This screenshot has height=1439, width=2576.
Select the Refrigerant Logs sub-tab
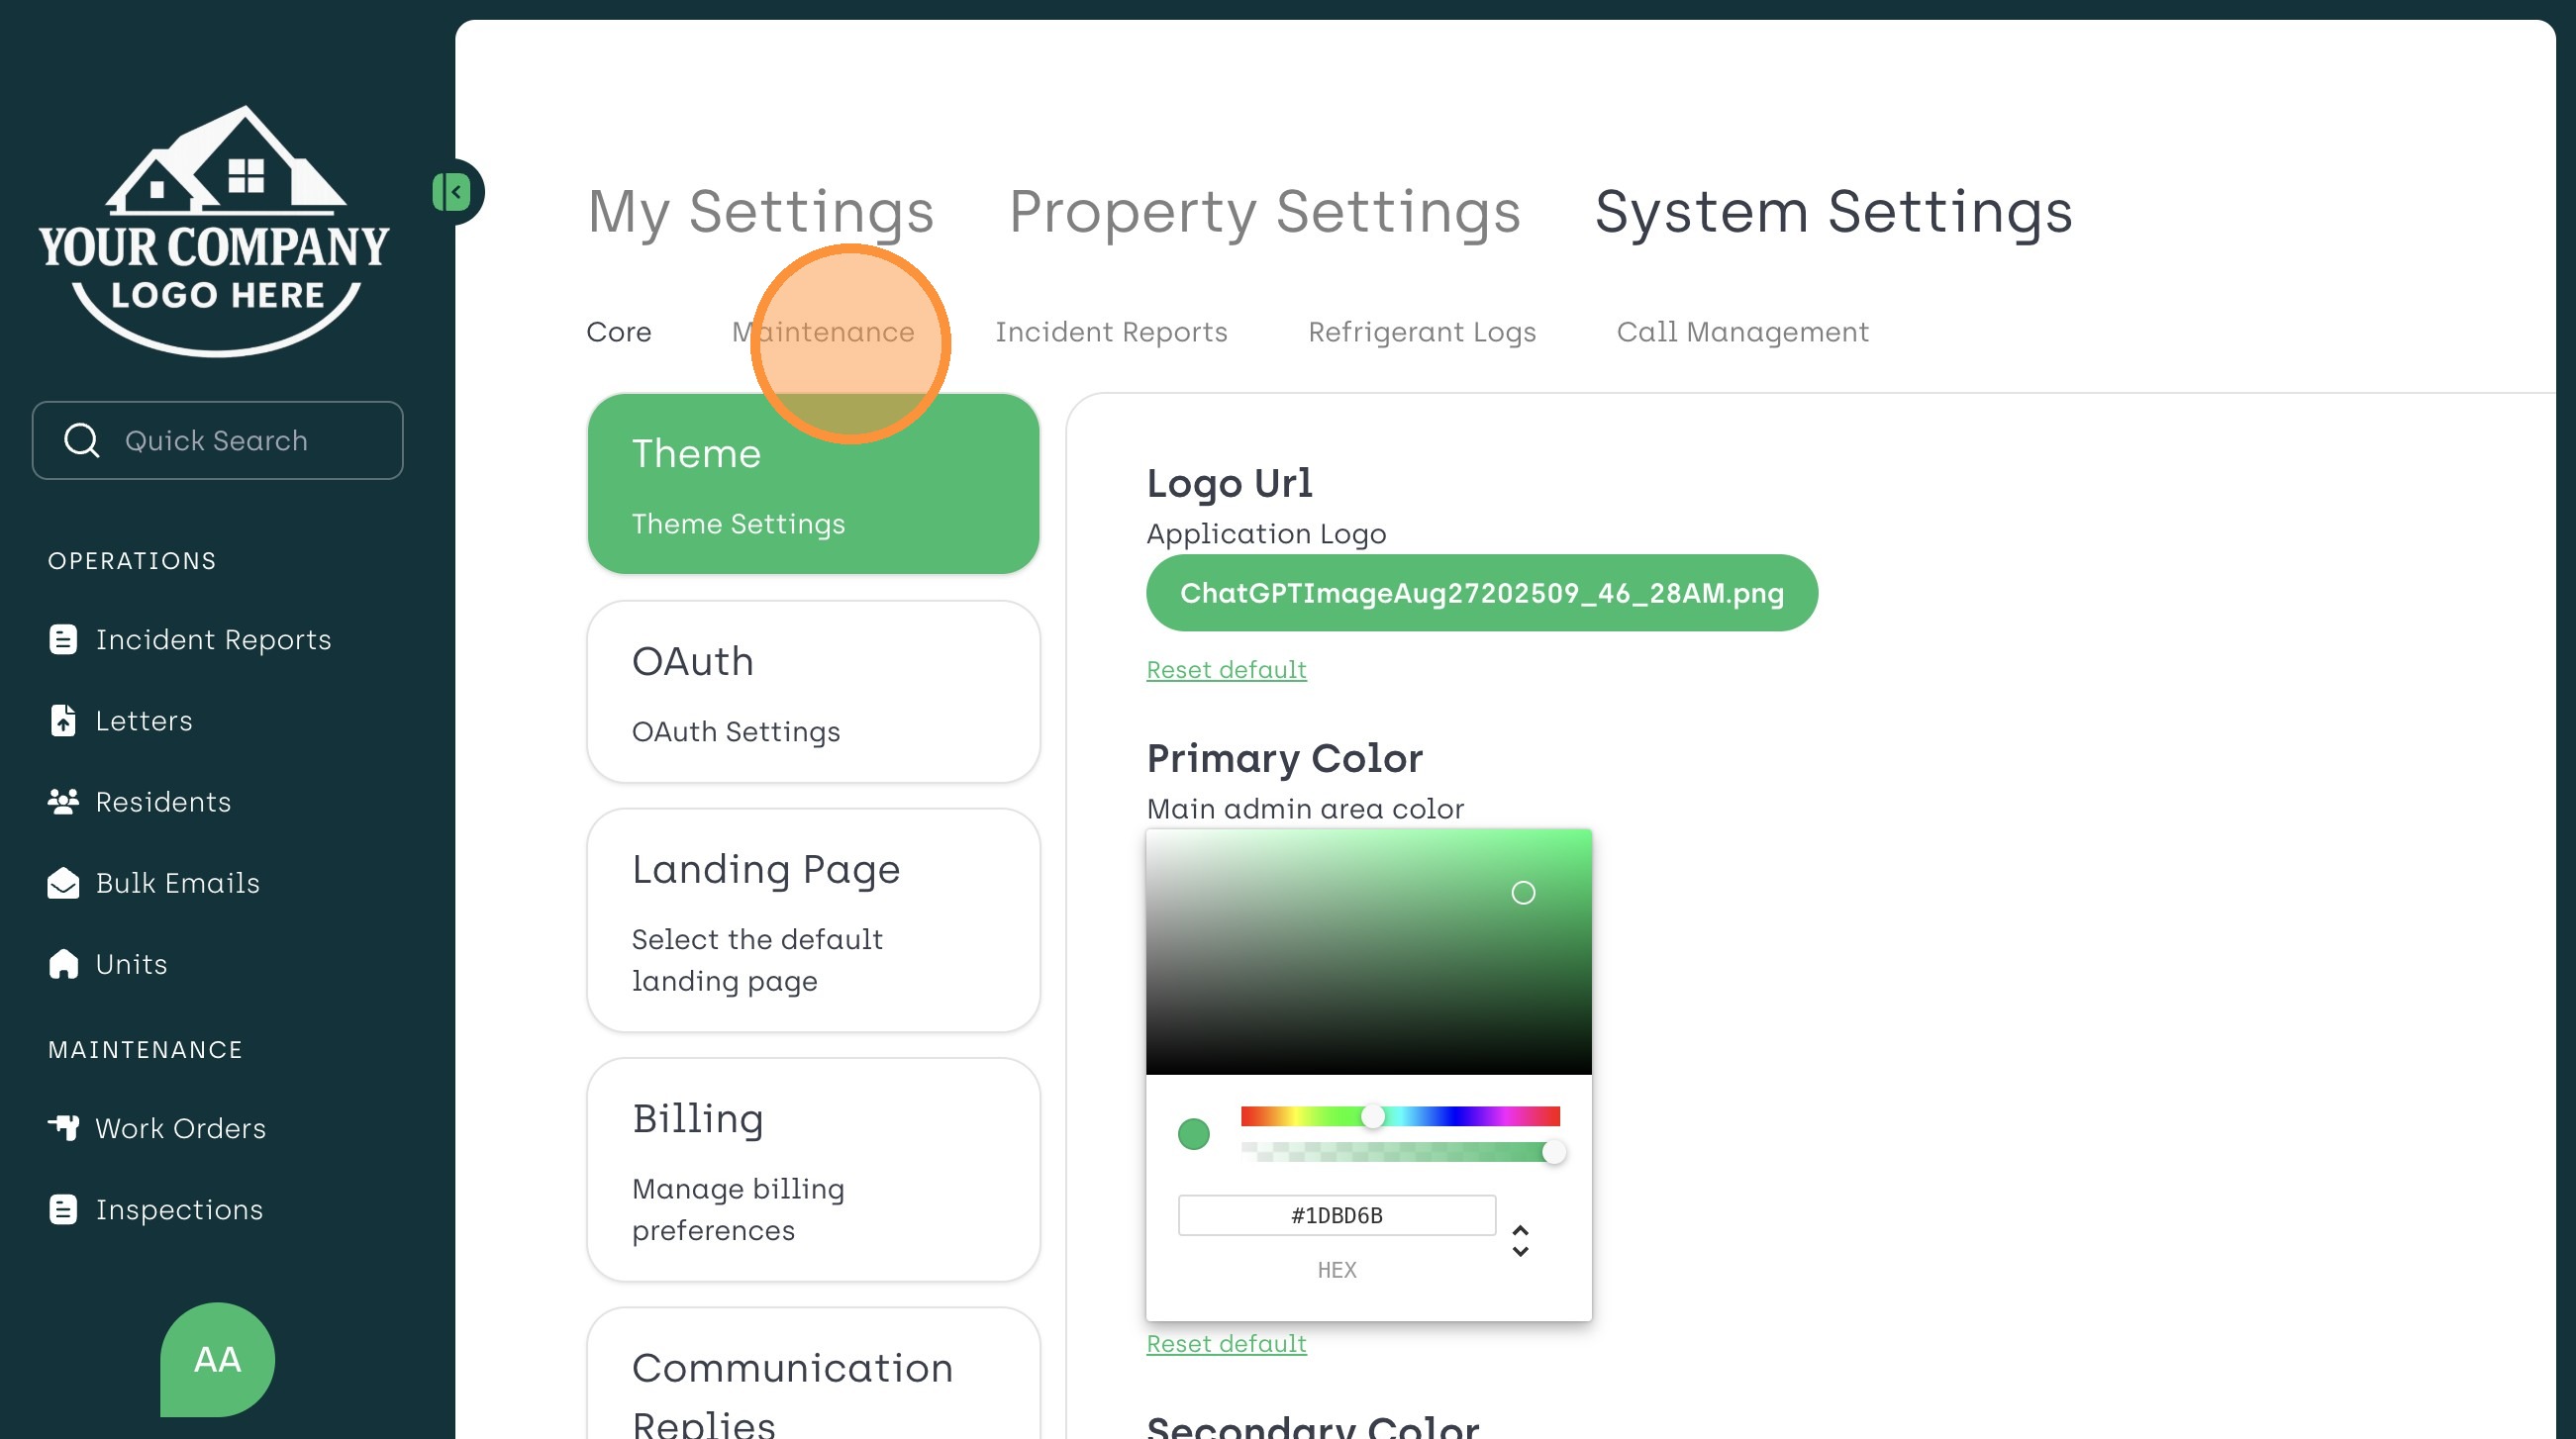(x=1421, y=332)
